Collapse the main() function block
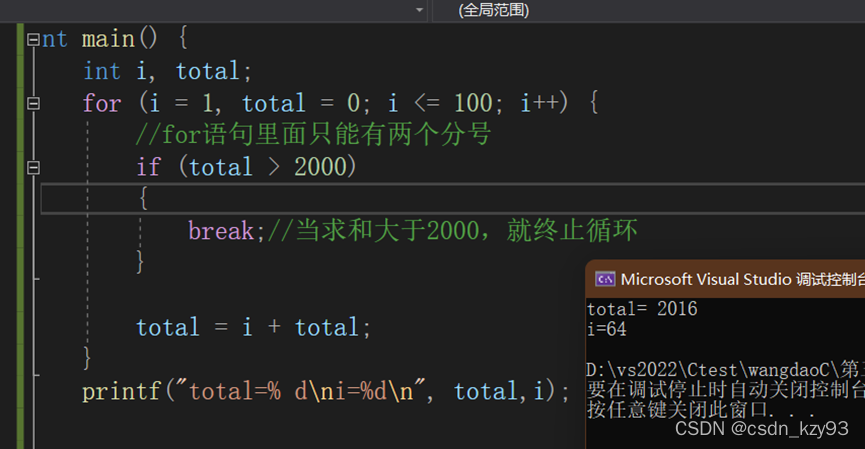The width and height of the screenshot is (865, 449). (33, 40)
